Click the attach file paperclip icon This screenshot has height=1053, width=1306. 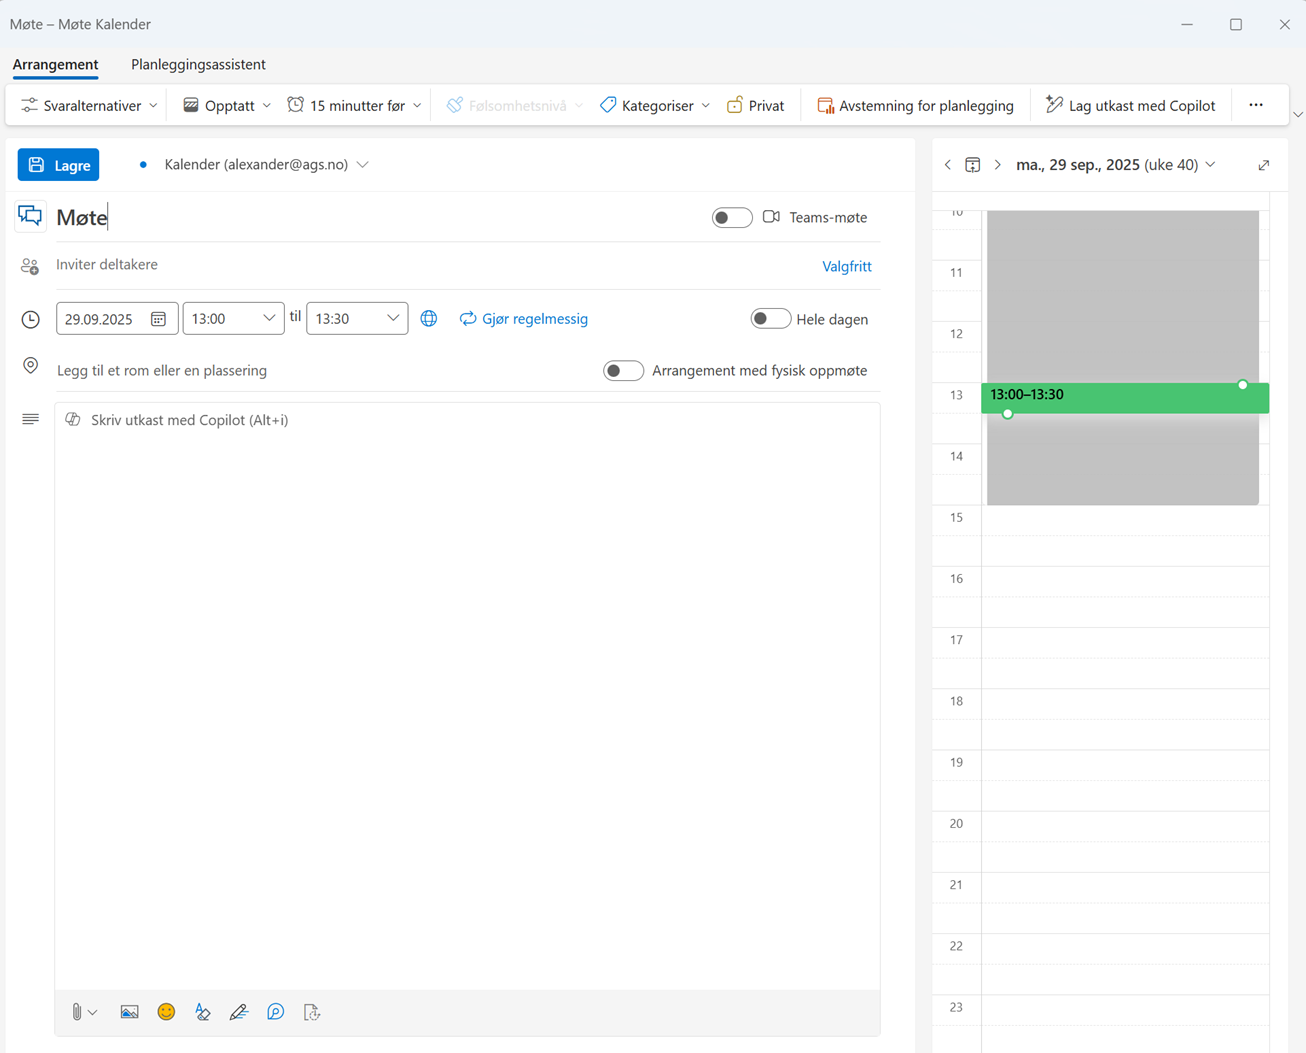[x=77, y=1012]
